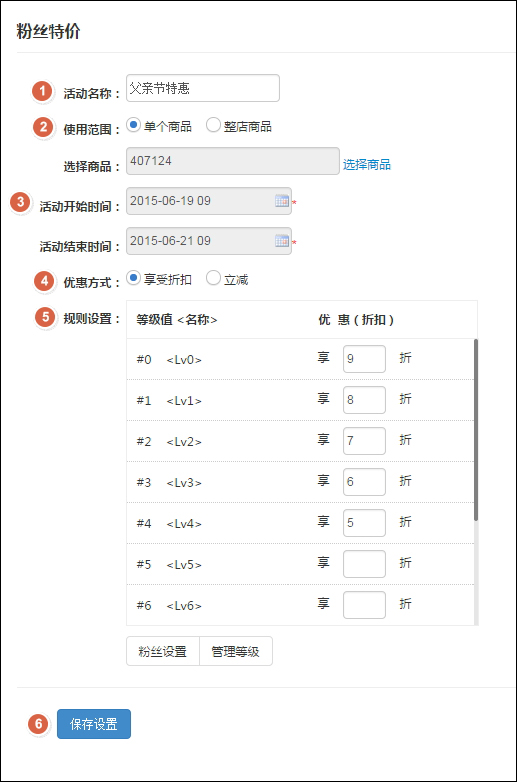
Task: Click the rules table vertical scrollbar
Action: 476,430
